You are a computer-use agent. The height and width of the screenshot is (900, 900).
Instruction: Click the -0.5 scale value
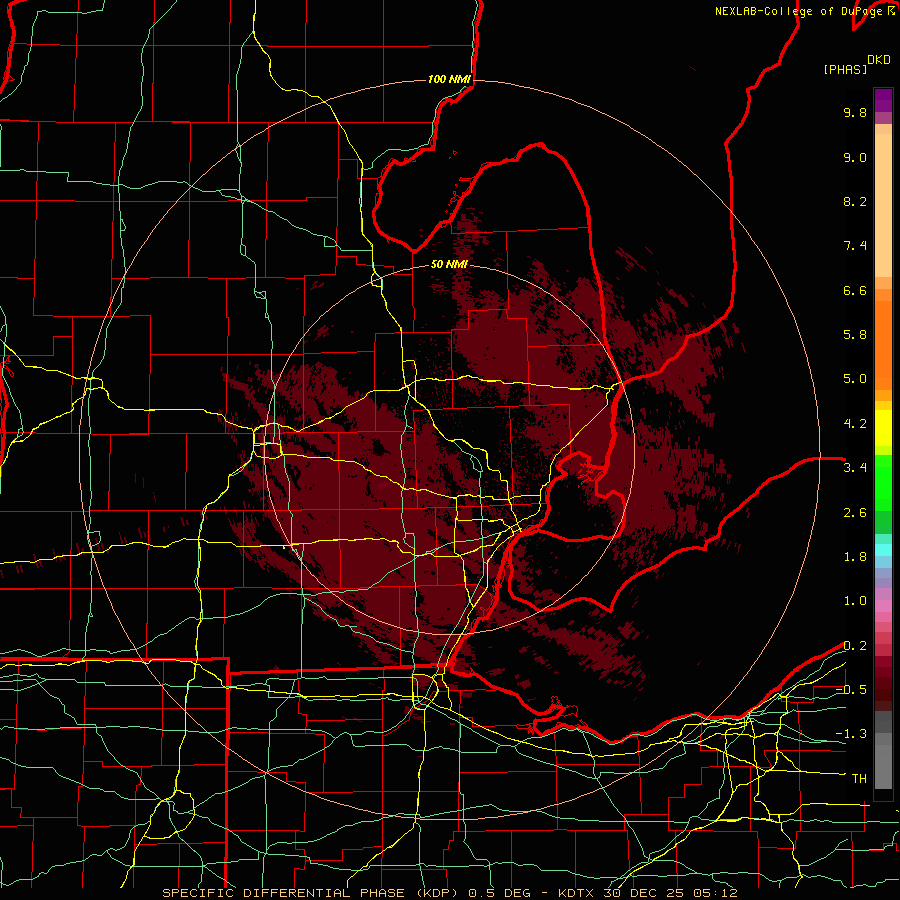pos(851,690)
